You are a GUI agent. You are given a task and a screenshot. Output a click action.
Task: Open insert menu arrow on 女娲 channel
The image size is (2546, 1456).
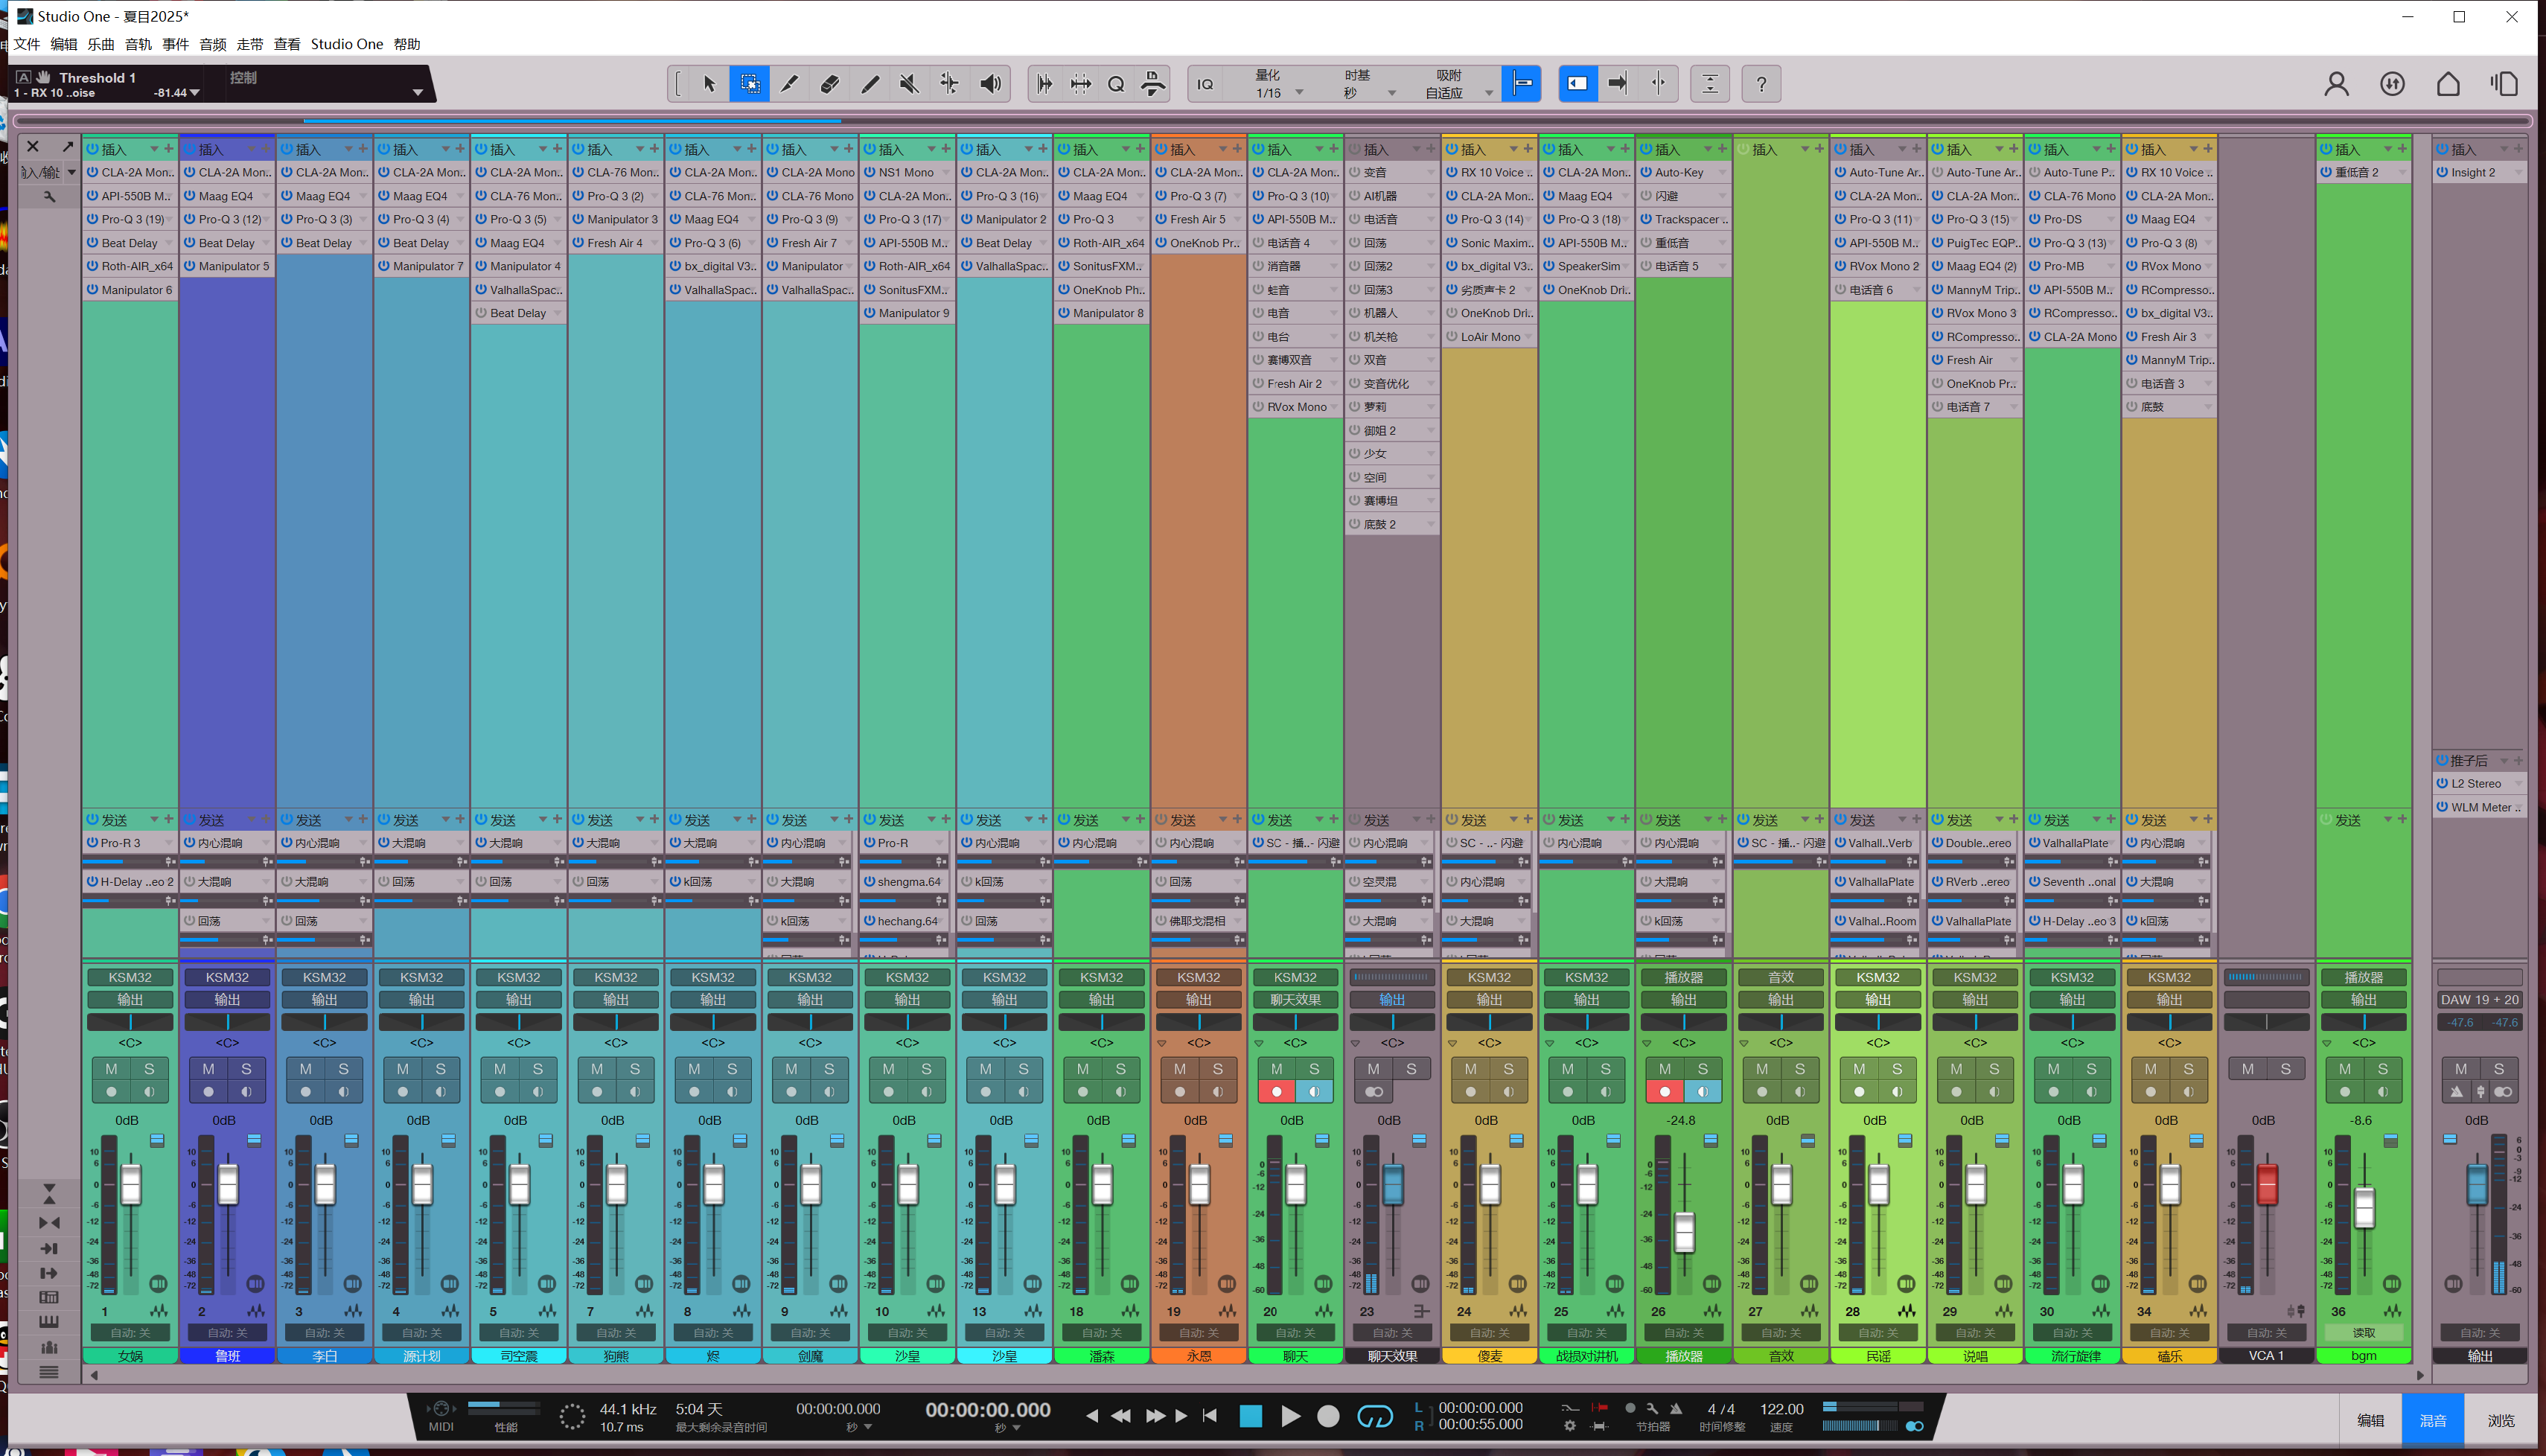point(154,149)
